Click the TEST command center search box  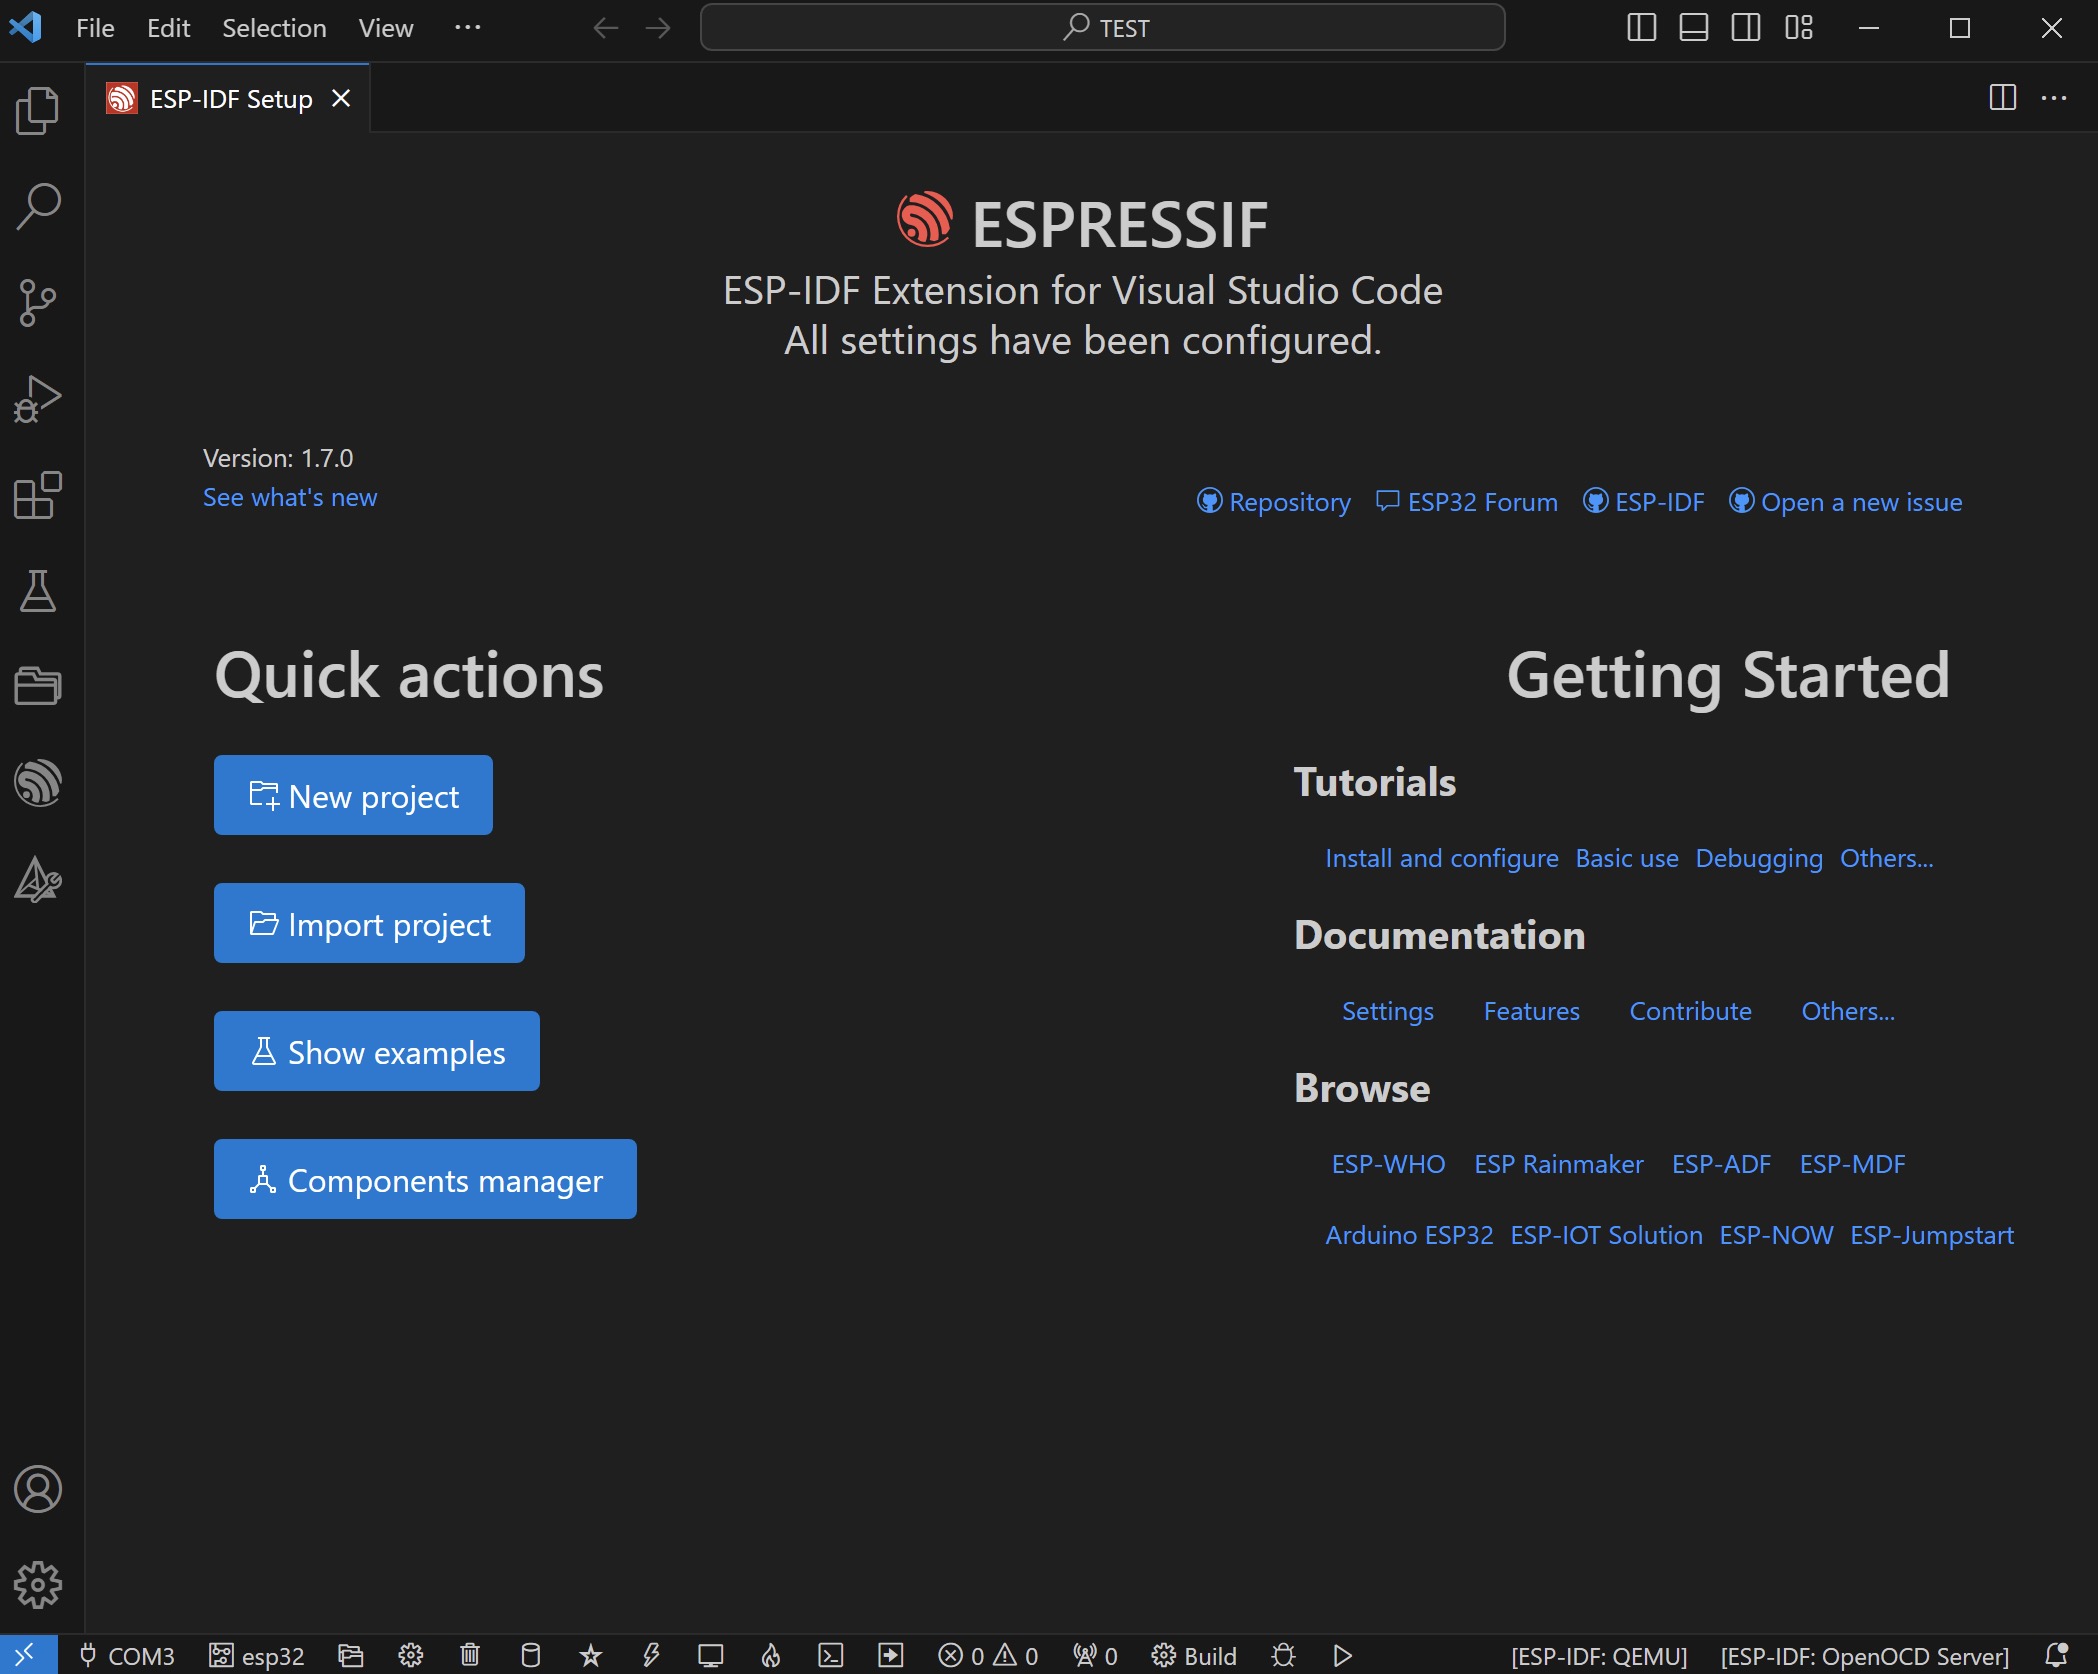pyautogui.click(x=1103, y=28)
